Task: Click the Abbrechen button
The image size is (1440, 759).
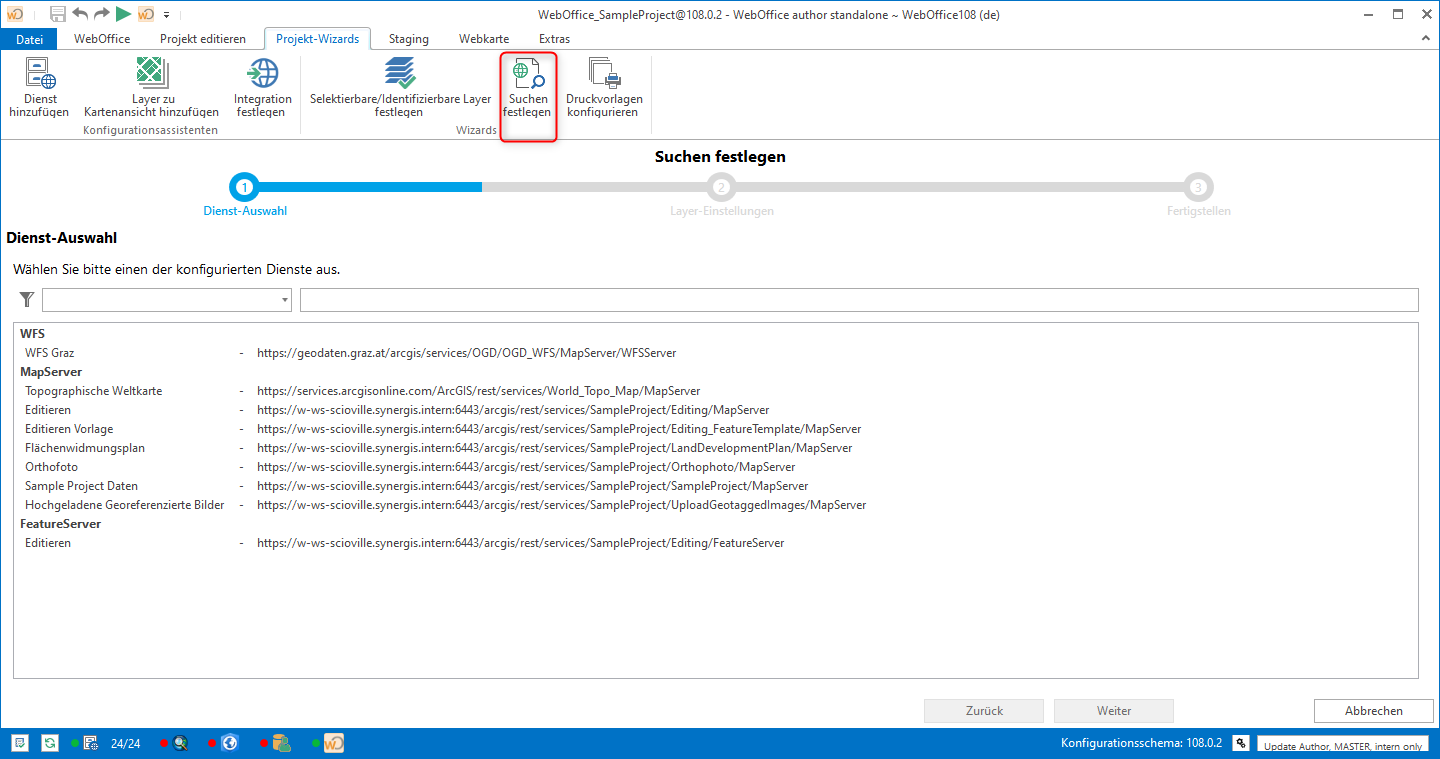Action: point(1373,711)
